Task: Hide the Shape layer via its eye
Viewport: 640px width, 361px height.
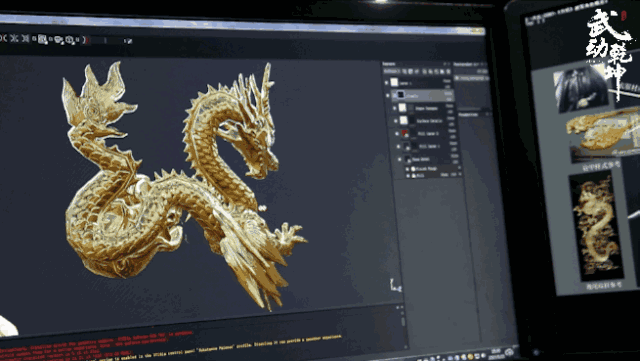Action: coord(395,108)
